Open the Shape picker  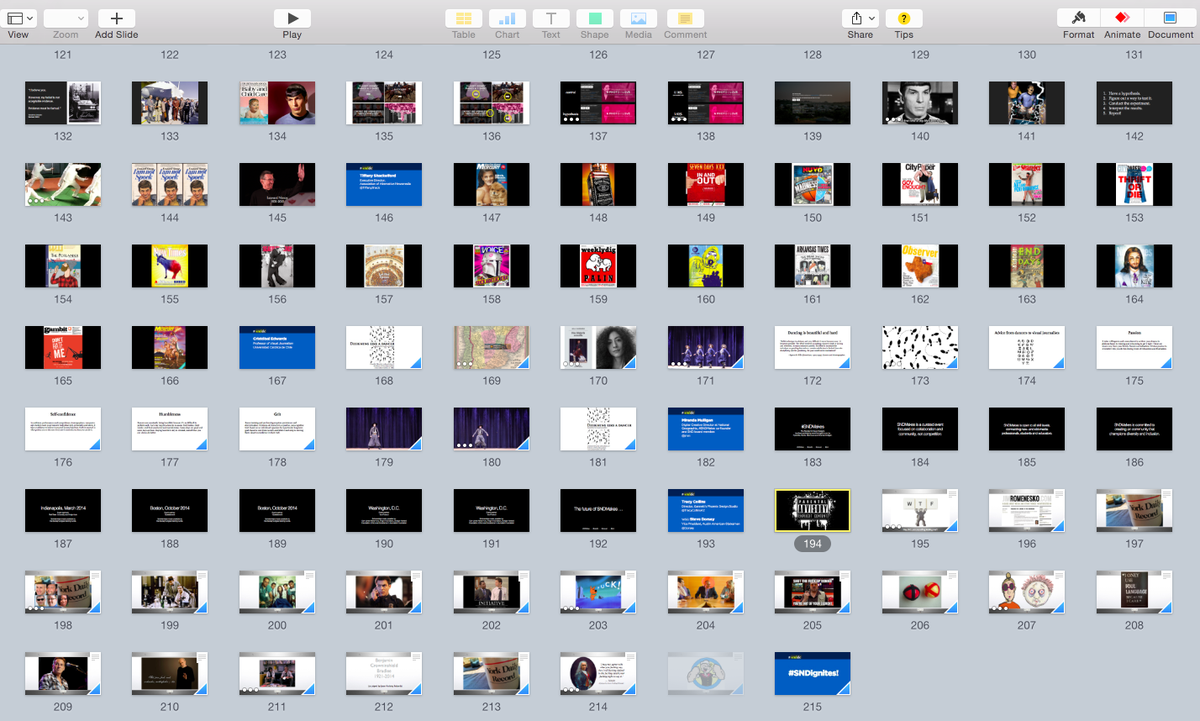594,18
